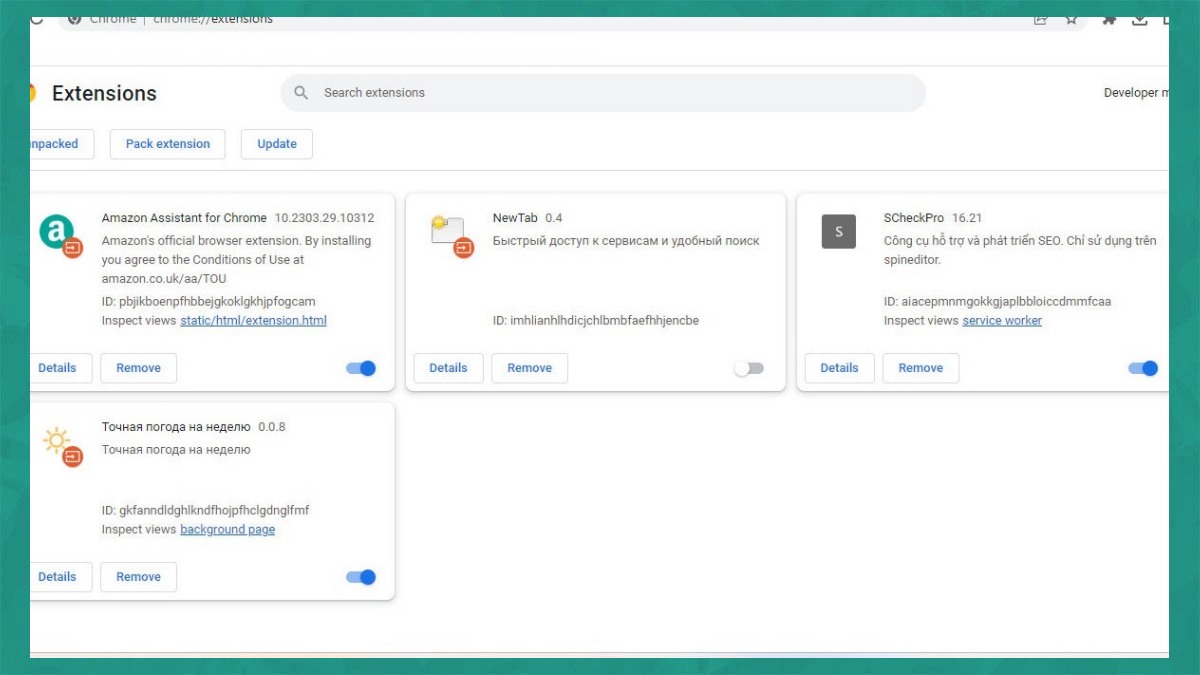Image resolution: width=1200 pixels, height=675 pixels.
Task: Enable the NewTab extension
Action: pyautogui.click(x=749, y=368)
